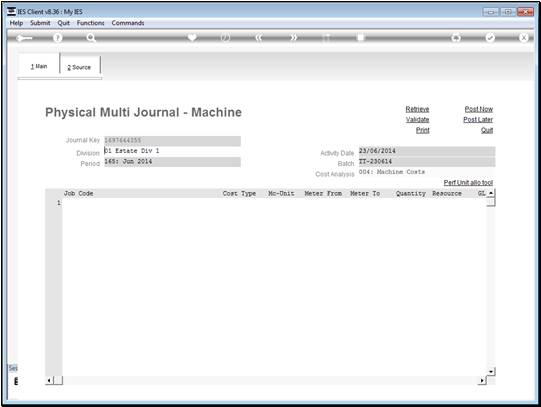
Task: Click the grid's vertical scroll up arrow
Action: tap(491, 193)
